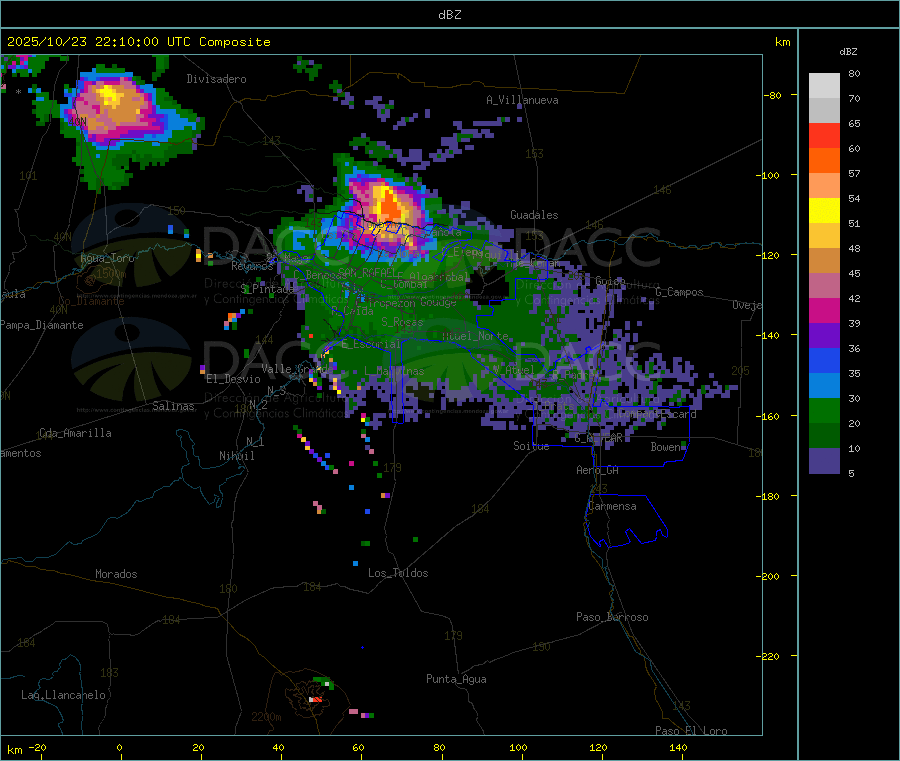This screenshot has height=761, width=900.
Task: Click the intense storm core near Divisadero
Action: [109, 95]
